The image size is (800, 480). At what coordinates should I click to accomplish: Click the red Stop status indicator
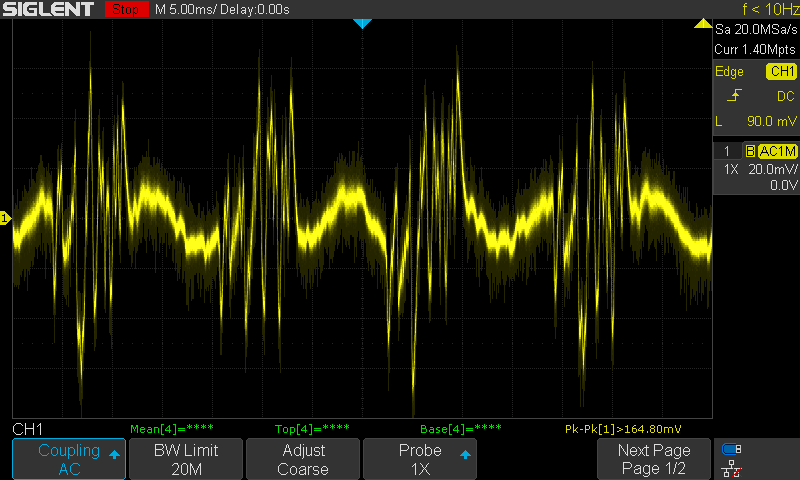click(x=126, y=9)
